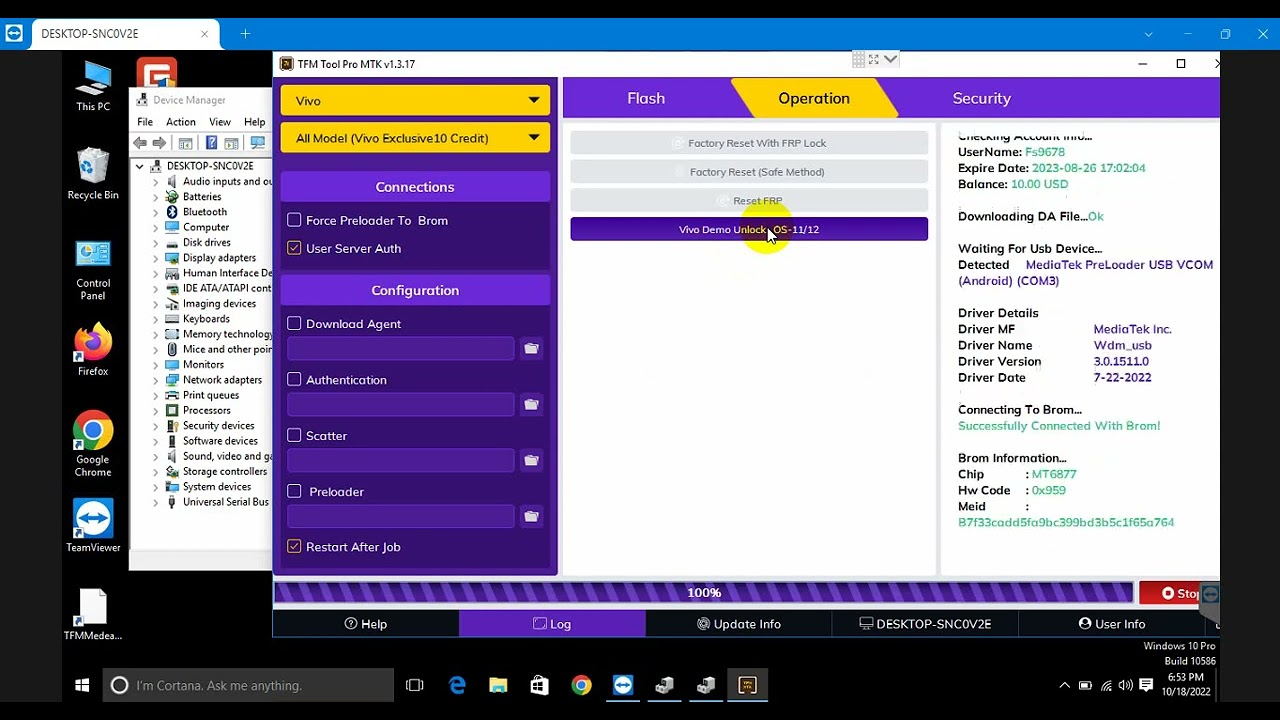Open the All Model Vivo Exclusive dropdown

pos(415,138)
